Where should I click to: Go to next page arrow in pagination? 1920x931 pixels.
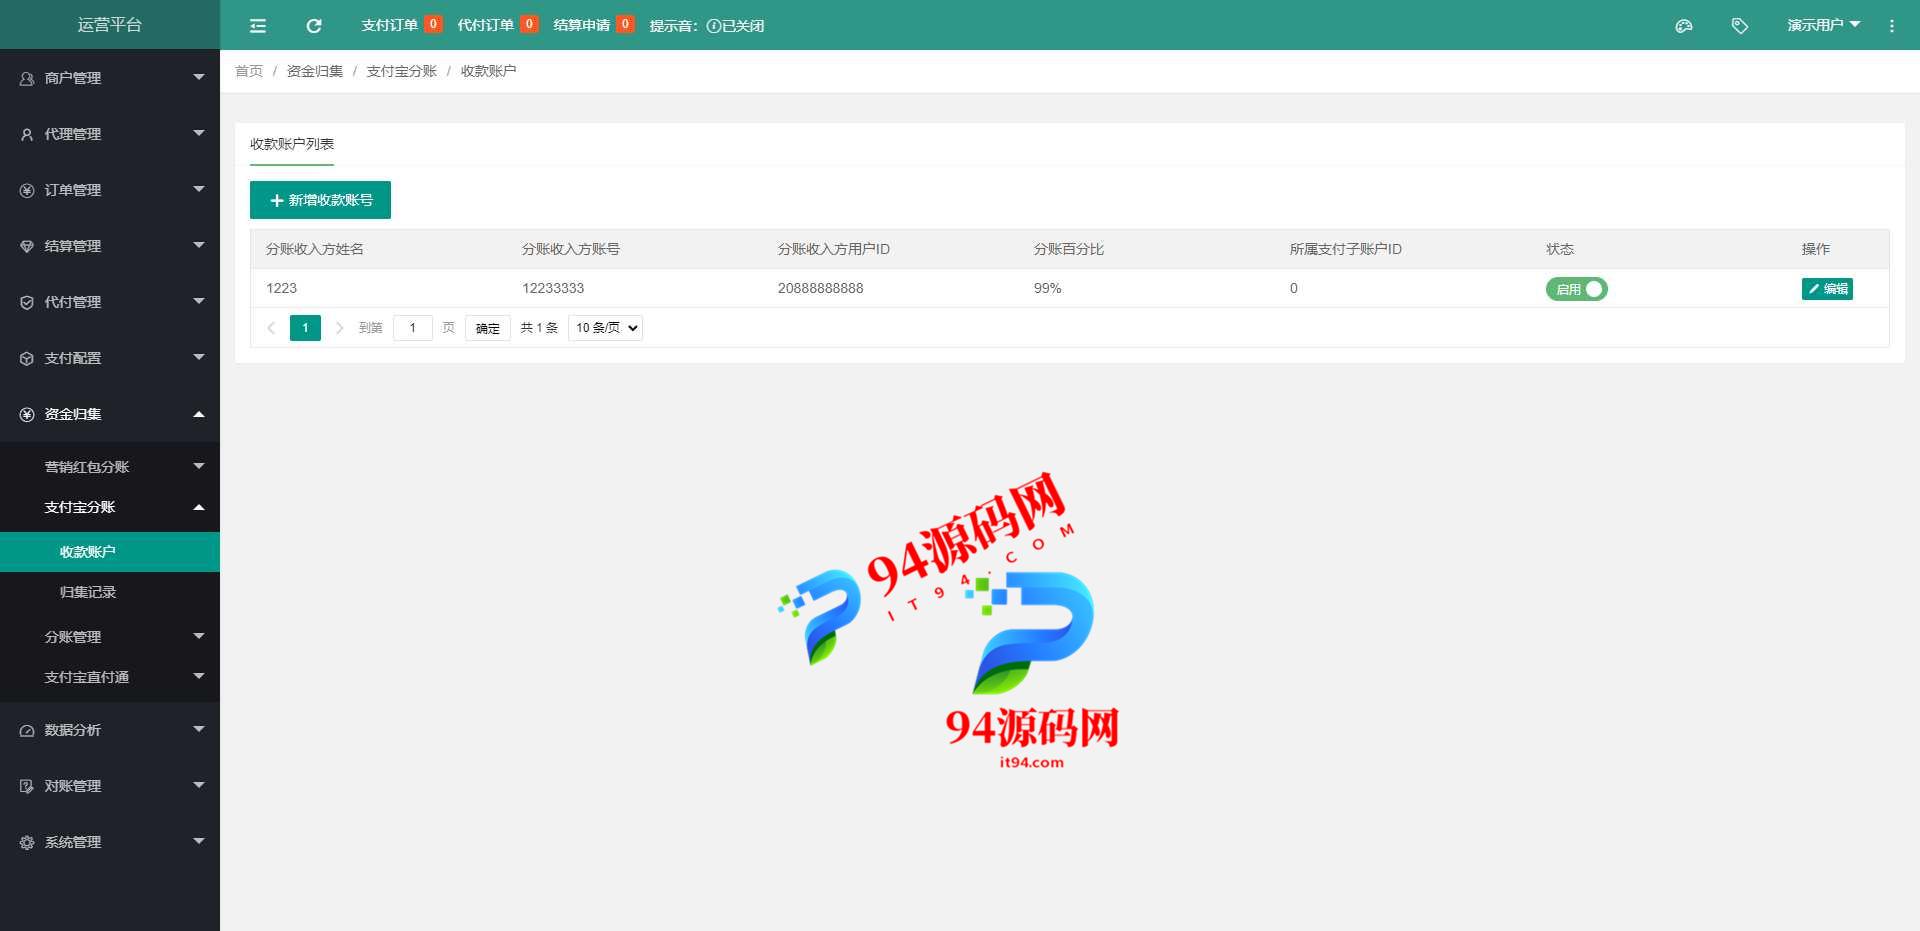pyautogui.click(x=339, y=328)
